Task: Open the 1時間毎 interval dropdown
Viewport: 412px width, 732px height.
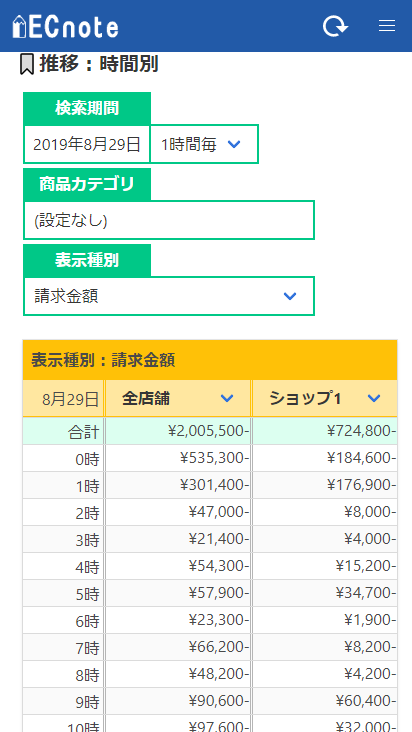Action: coord(204,144)
